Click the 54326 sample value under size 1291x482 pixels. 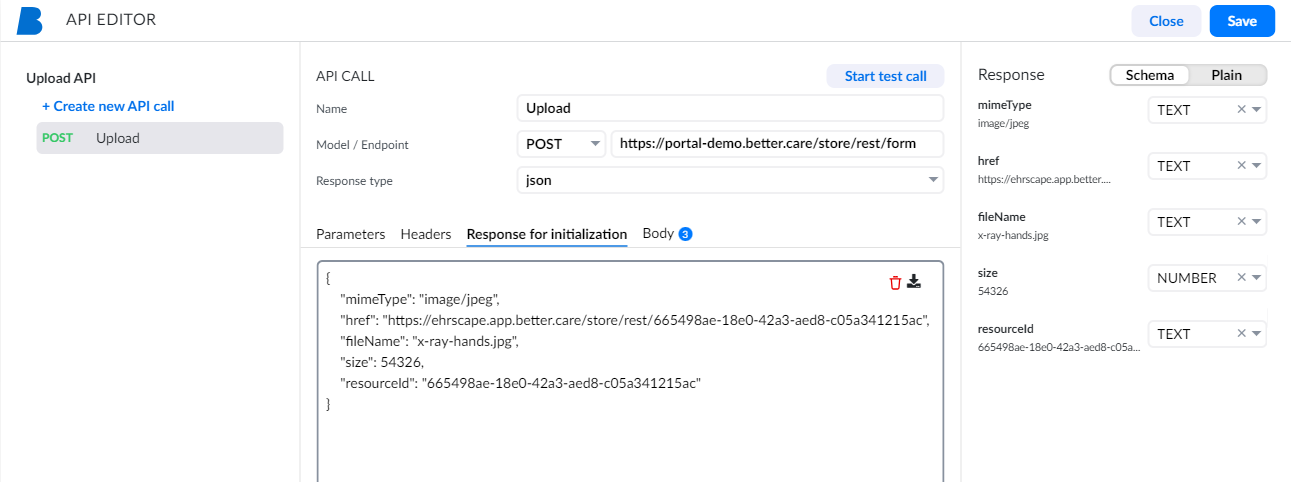point(992,291)
